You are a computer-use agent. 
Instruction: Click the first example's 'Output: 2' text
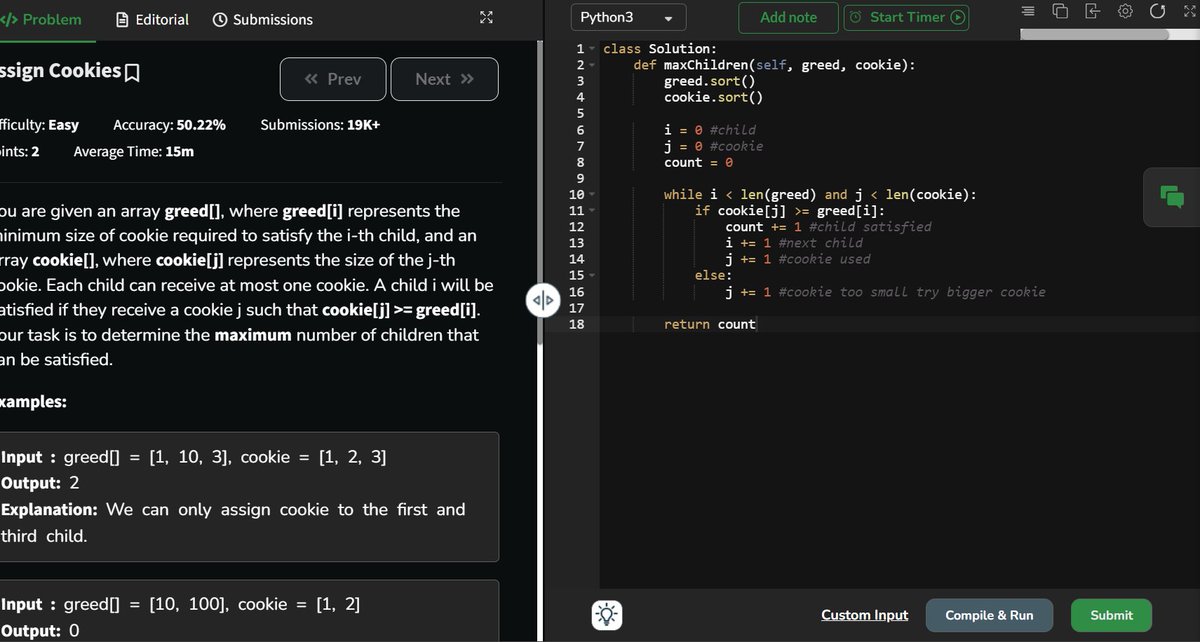40,483
